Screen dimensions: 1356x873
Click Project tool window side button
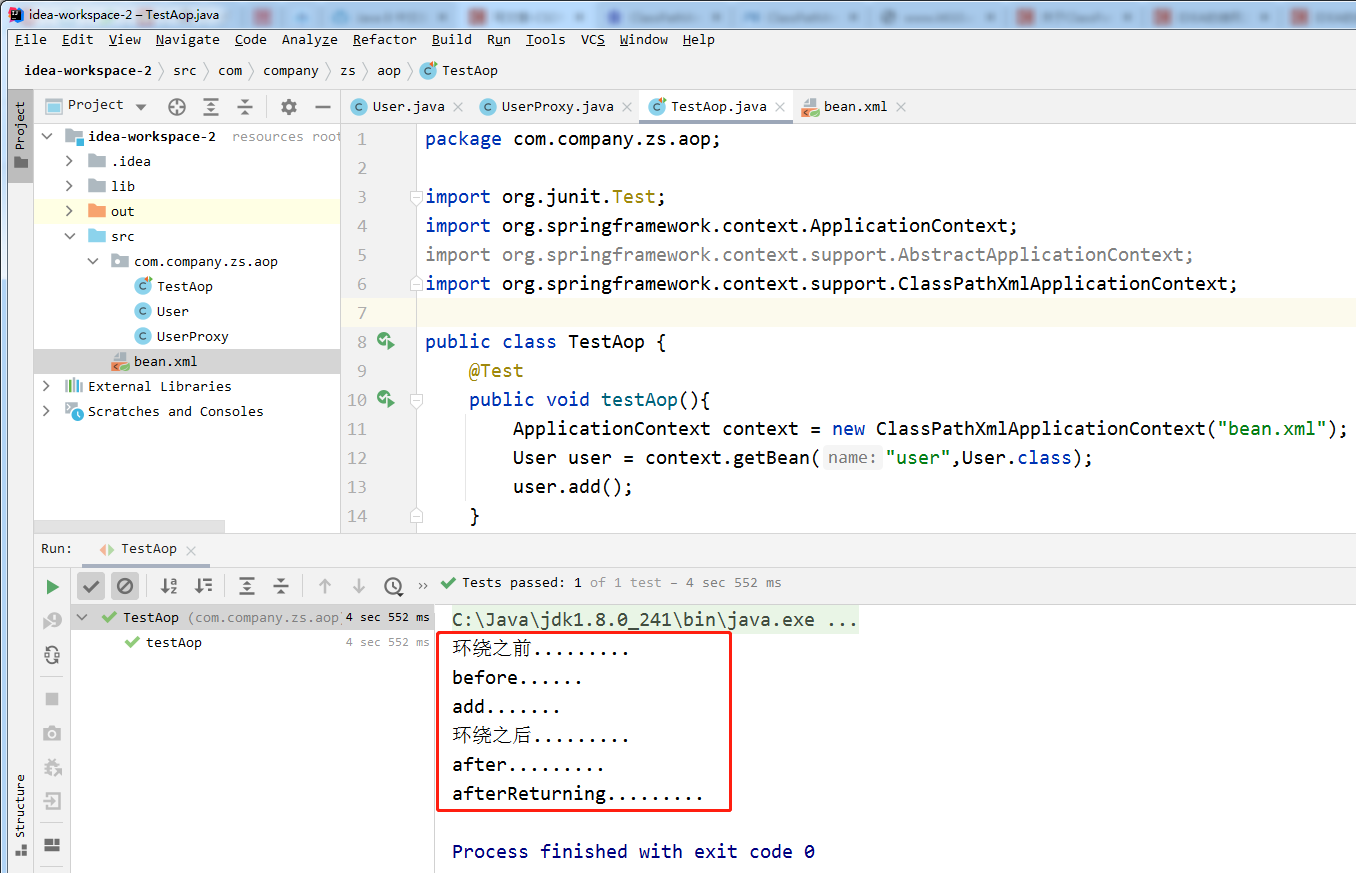point(20,136)
